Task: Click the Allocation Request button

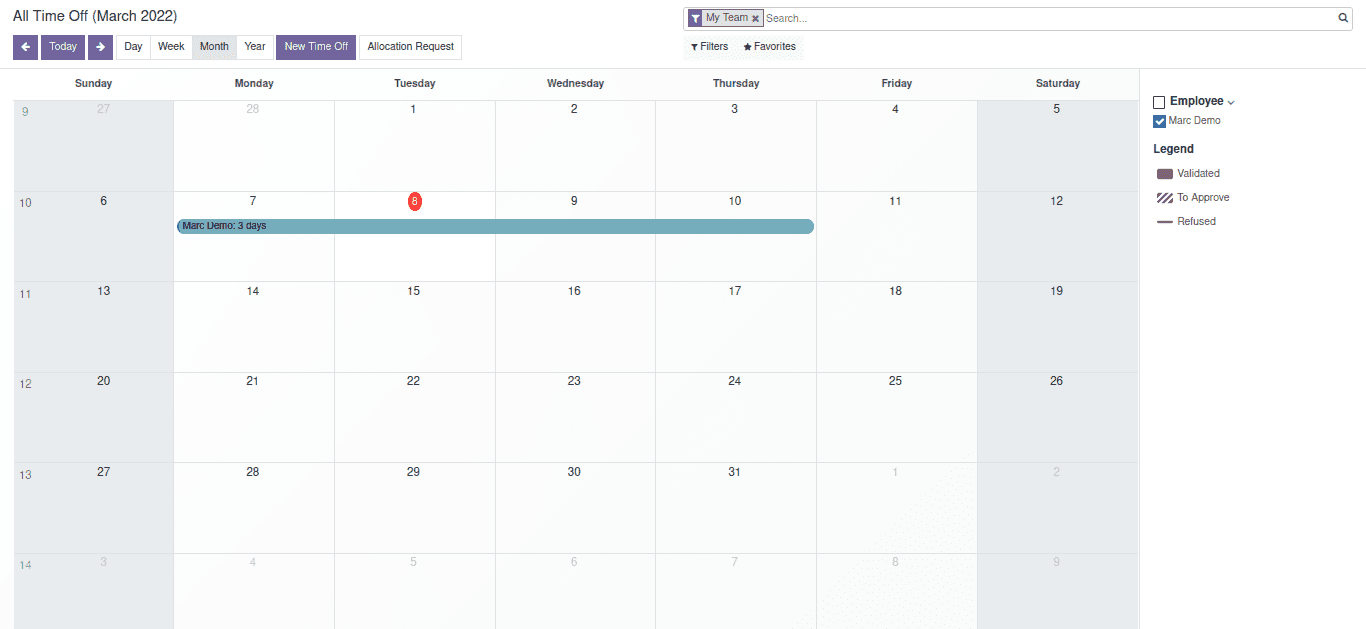Action: (410, 47)
